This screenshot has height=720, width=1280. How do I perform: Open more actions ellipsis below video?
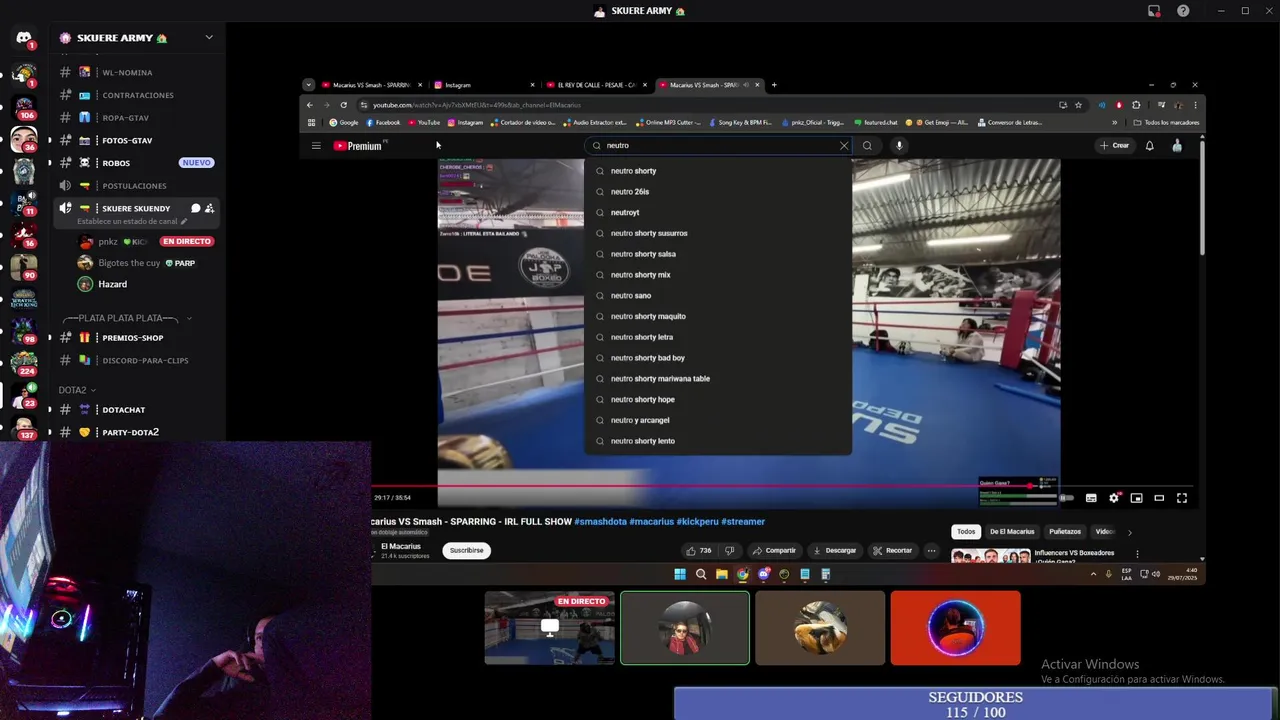click(x=931, y=550)
